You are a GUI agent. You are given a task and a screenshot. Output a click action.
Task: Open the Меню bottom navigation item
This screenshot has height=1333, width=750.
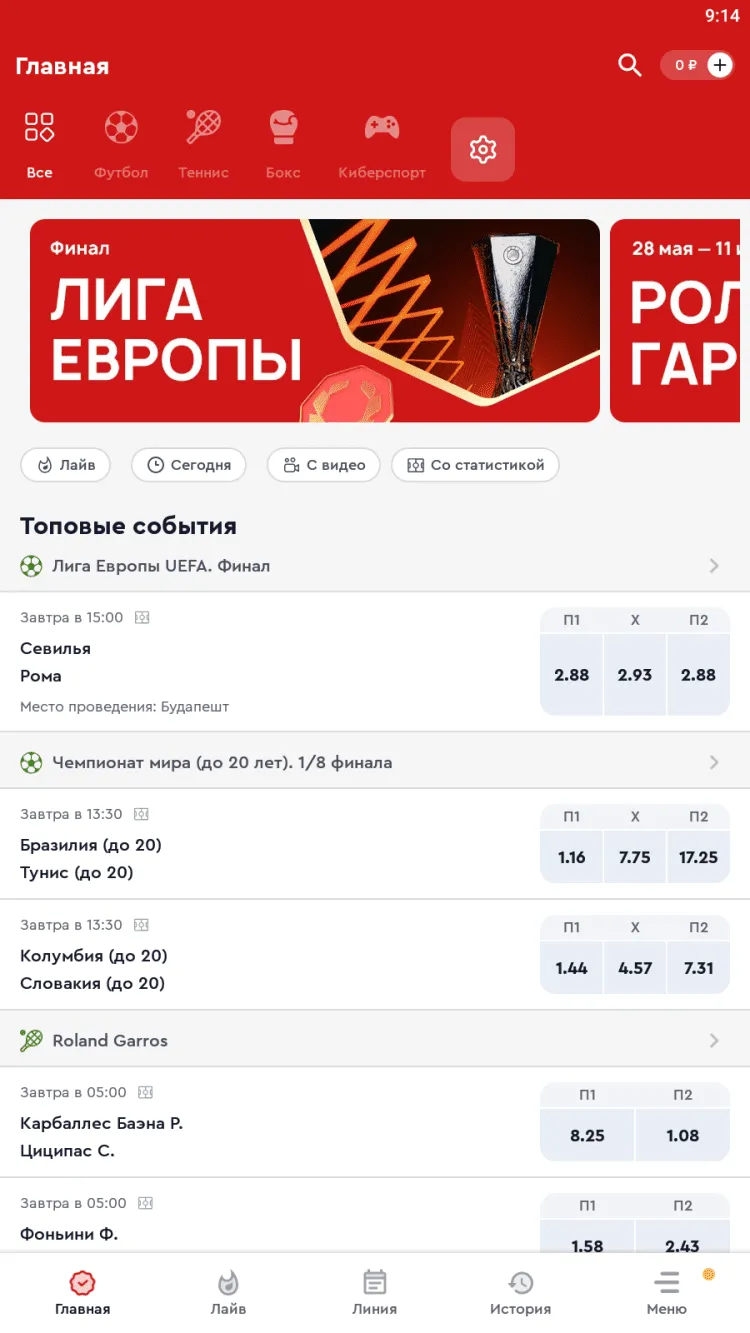point(666,1292)
